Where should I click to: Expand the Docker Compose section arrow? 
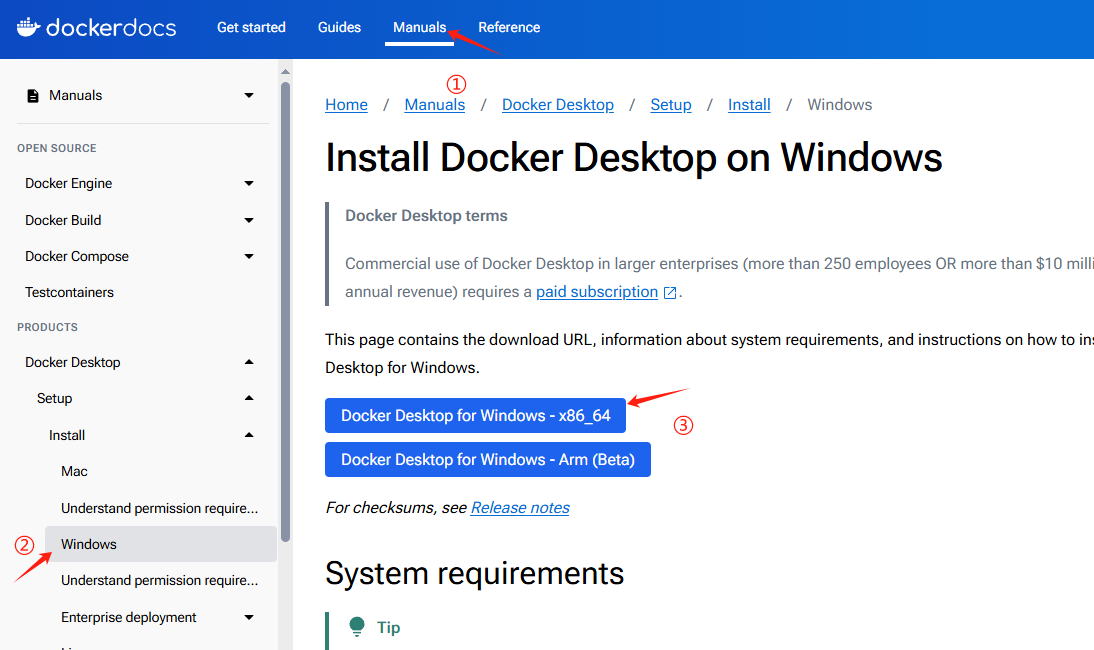coord(249,257)
